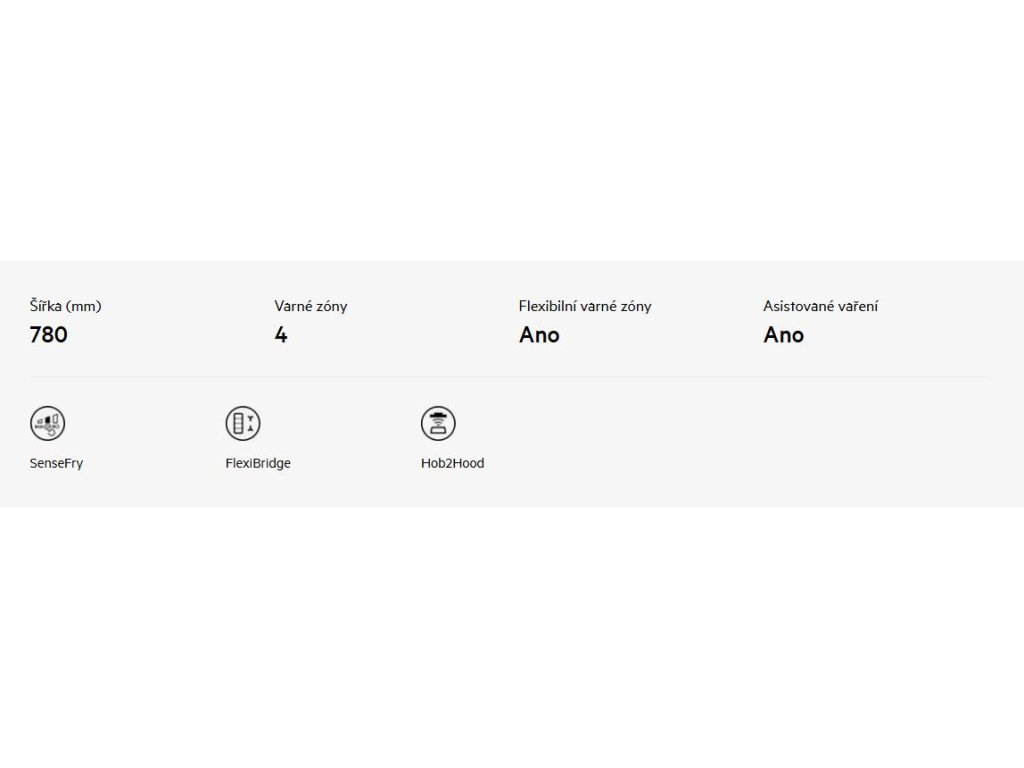Select the SenseFry text label

56,463
